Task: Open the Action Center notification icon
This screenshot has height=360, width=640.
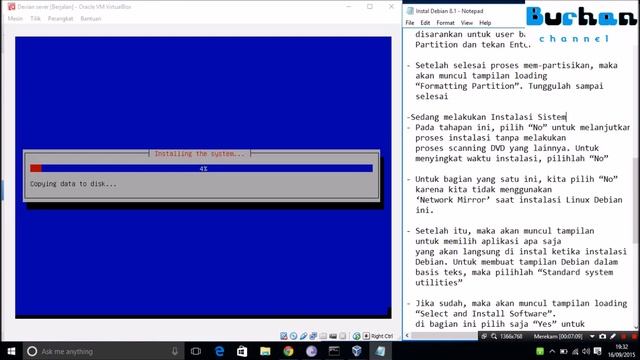Action: [598, 351]
